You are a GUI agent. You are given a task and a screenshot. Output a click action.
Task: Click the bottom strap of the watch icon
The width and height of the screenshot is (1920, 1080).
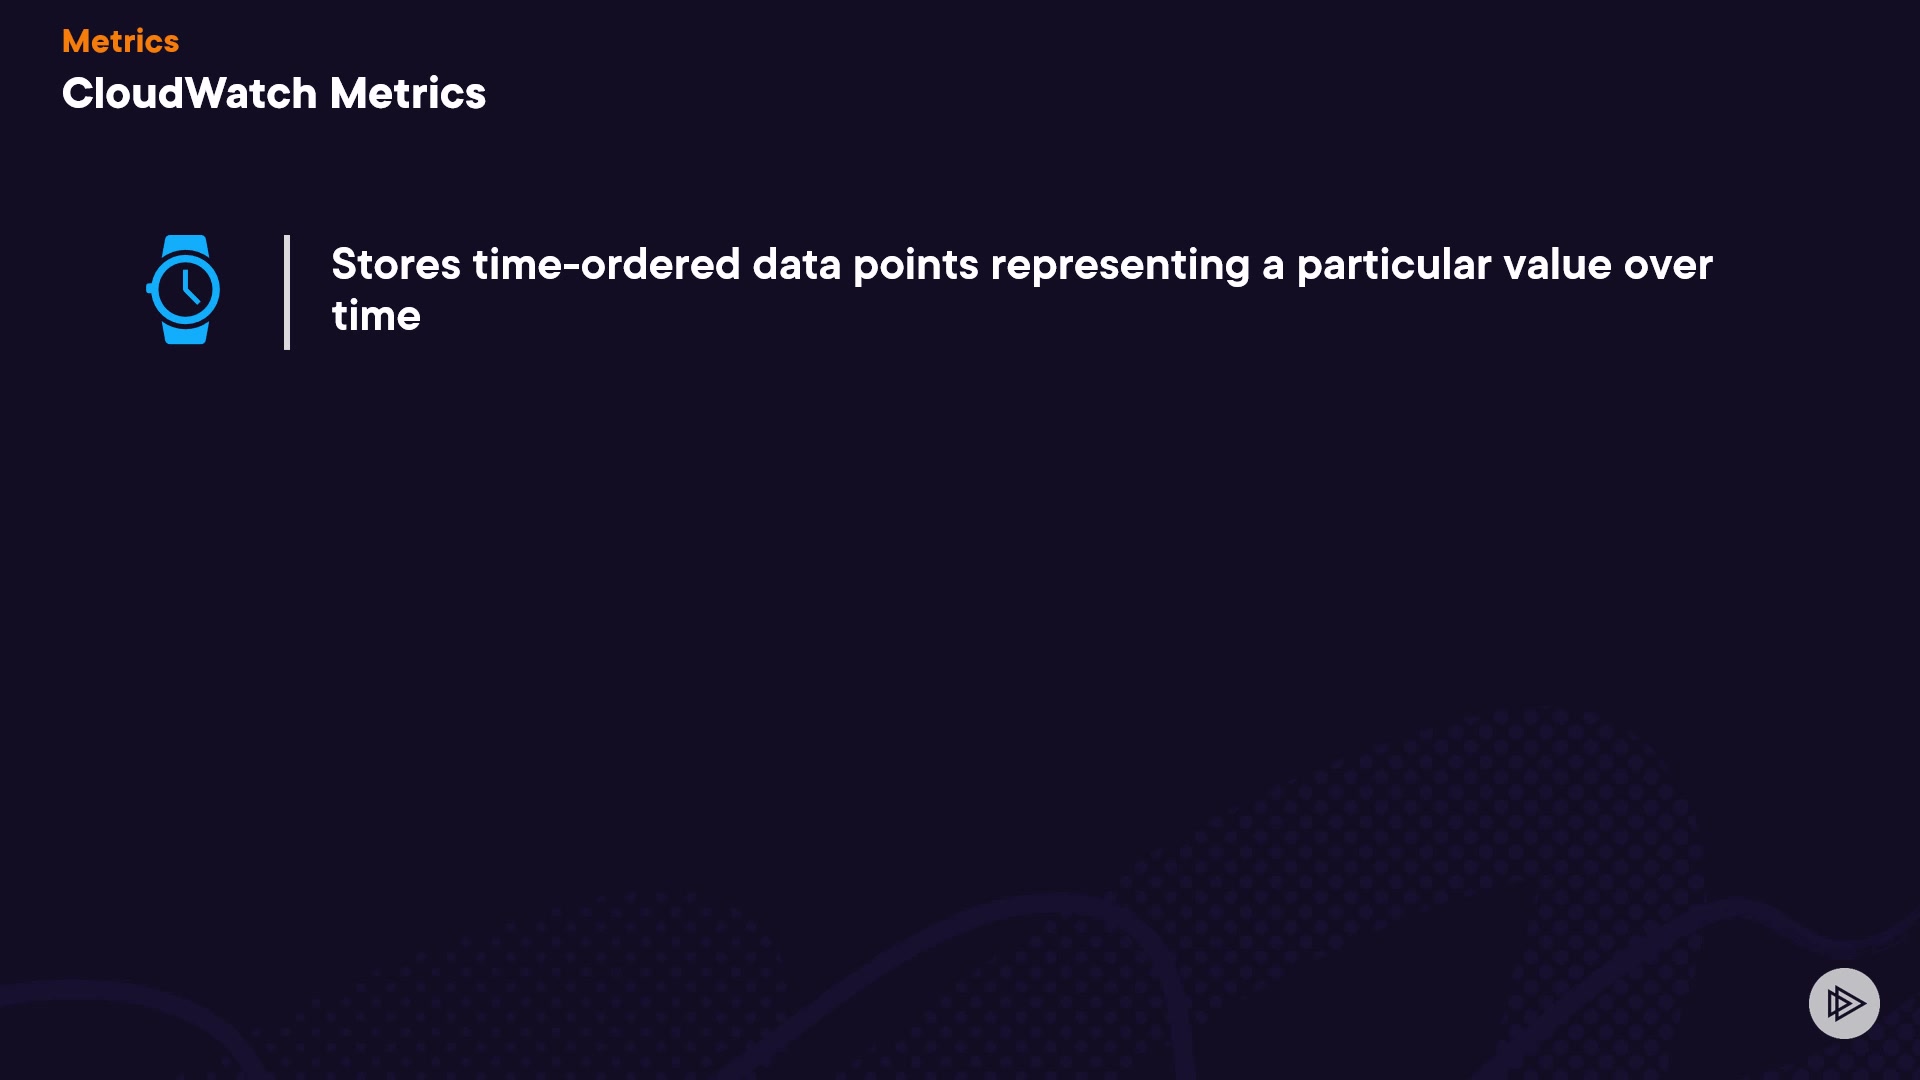coord(185,334)
